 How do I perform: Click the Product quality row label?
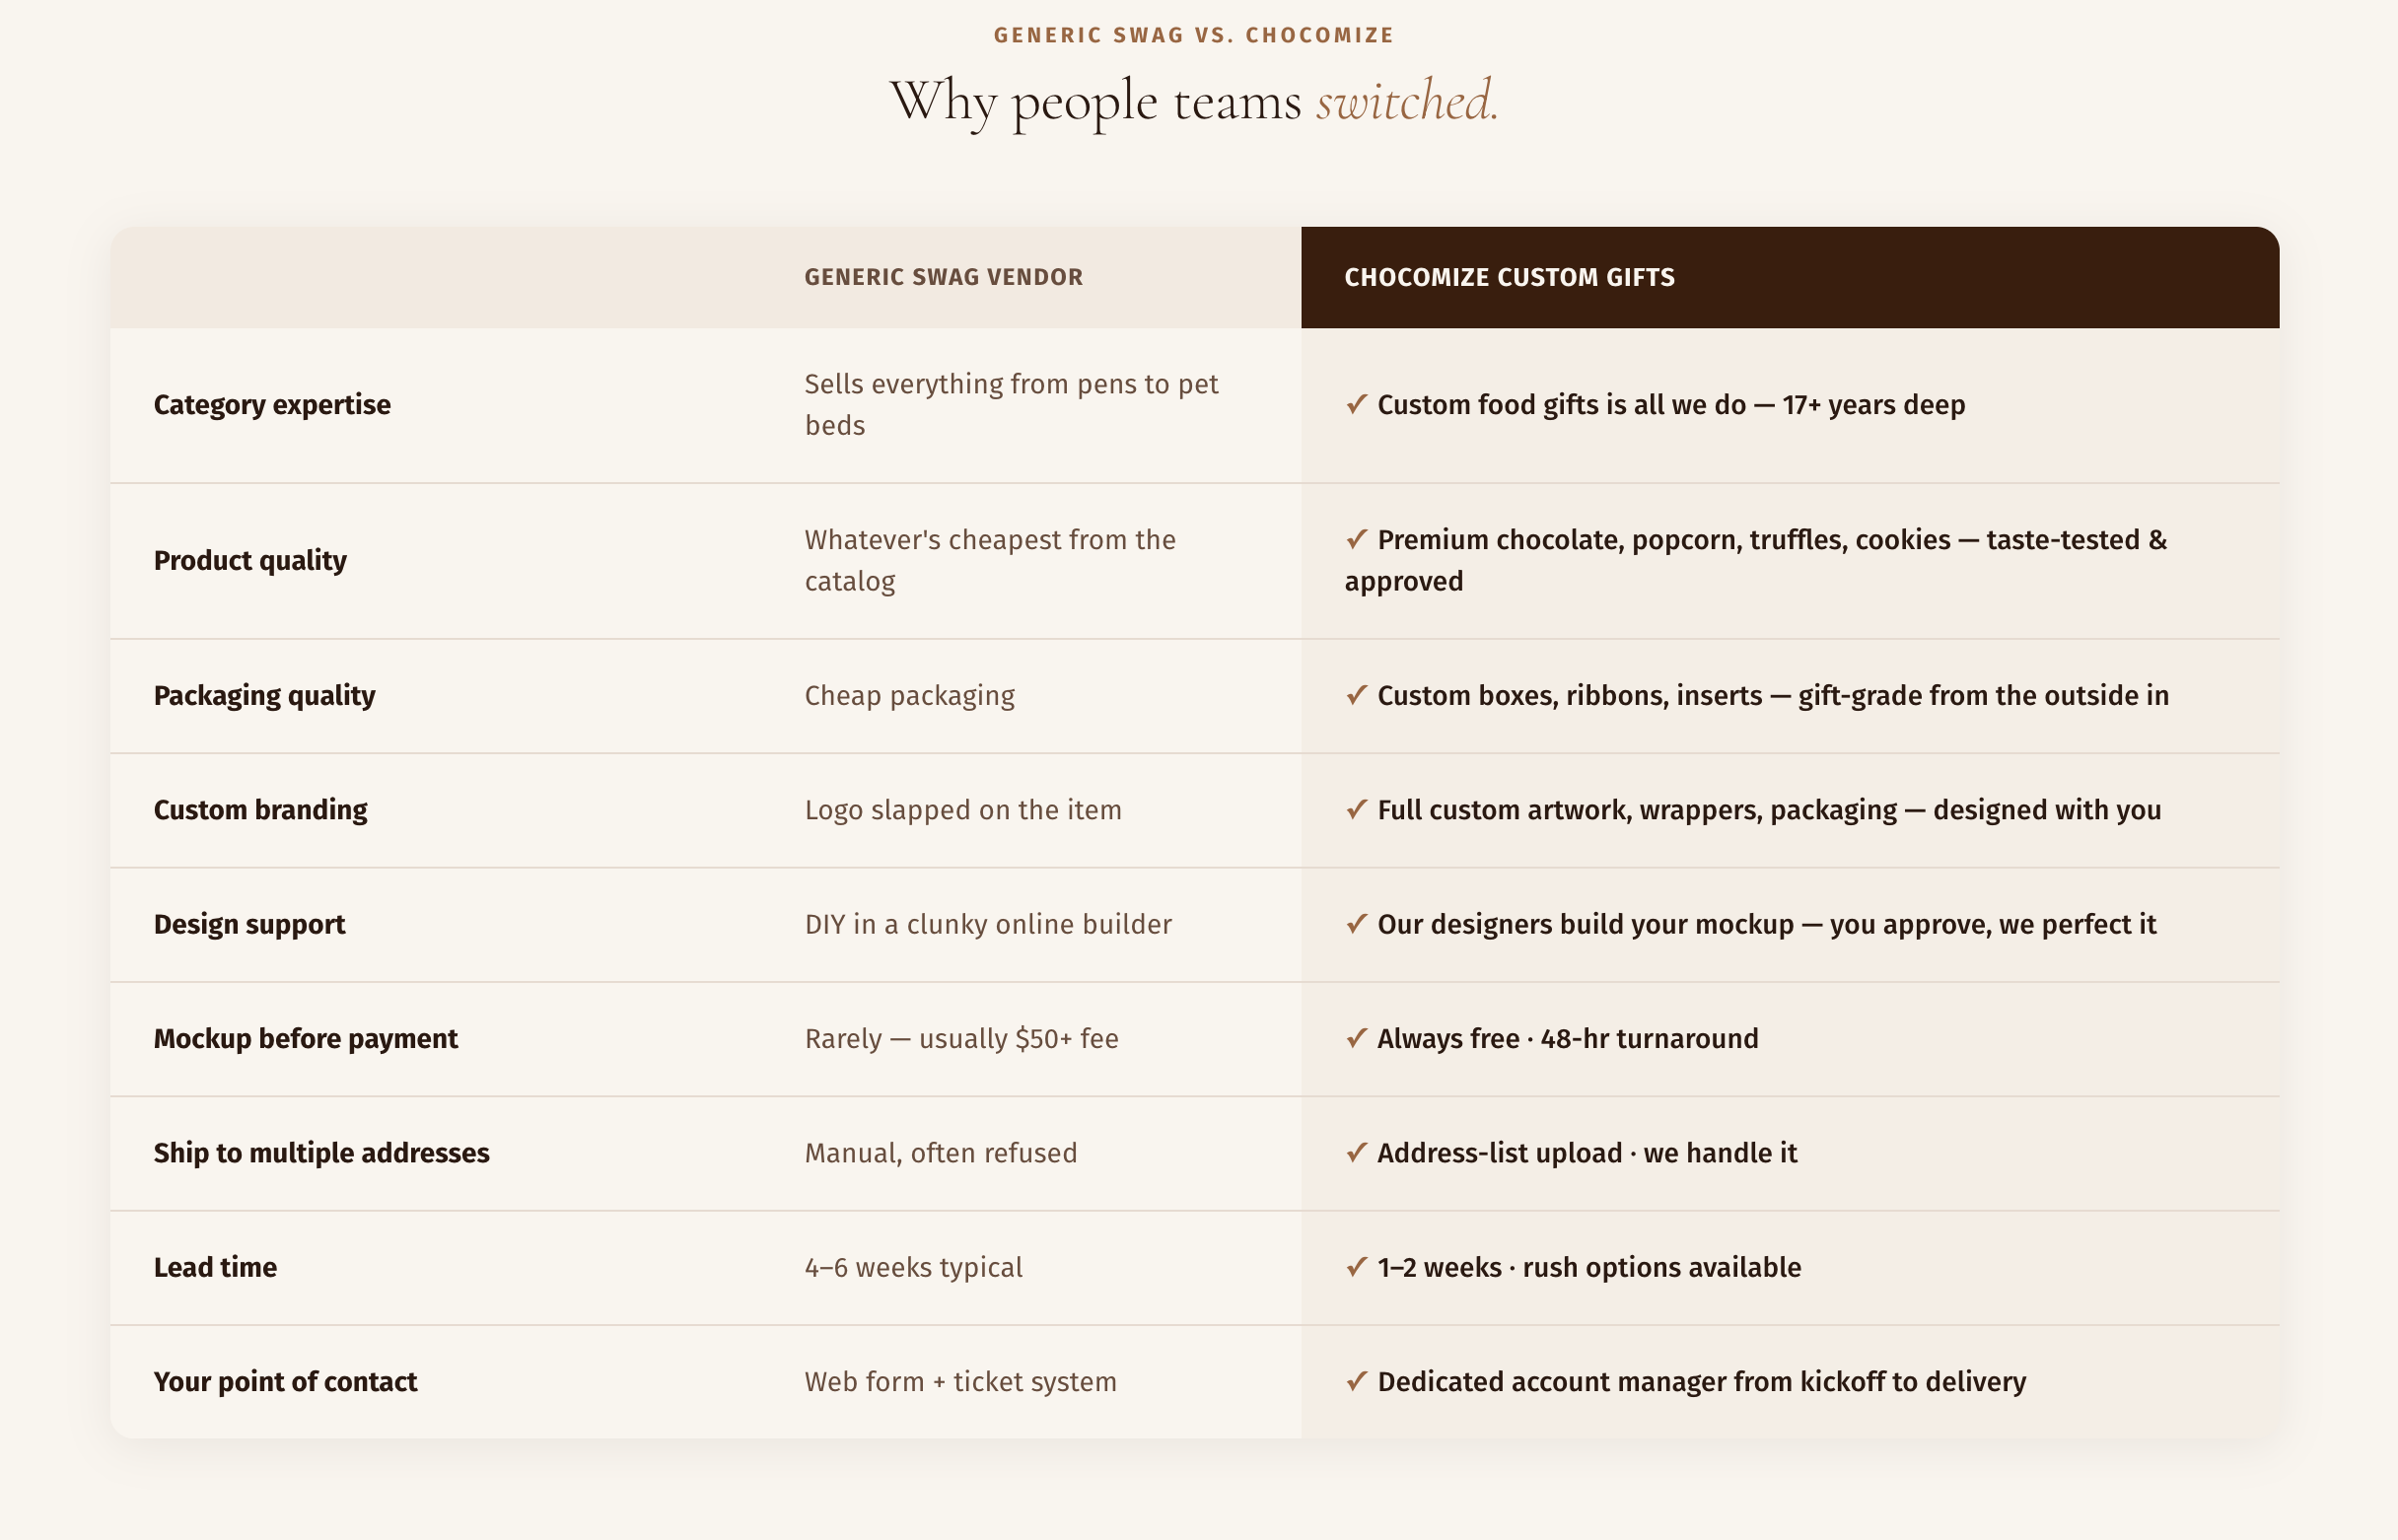point(250,561)
